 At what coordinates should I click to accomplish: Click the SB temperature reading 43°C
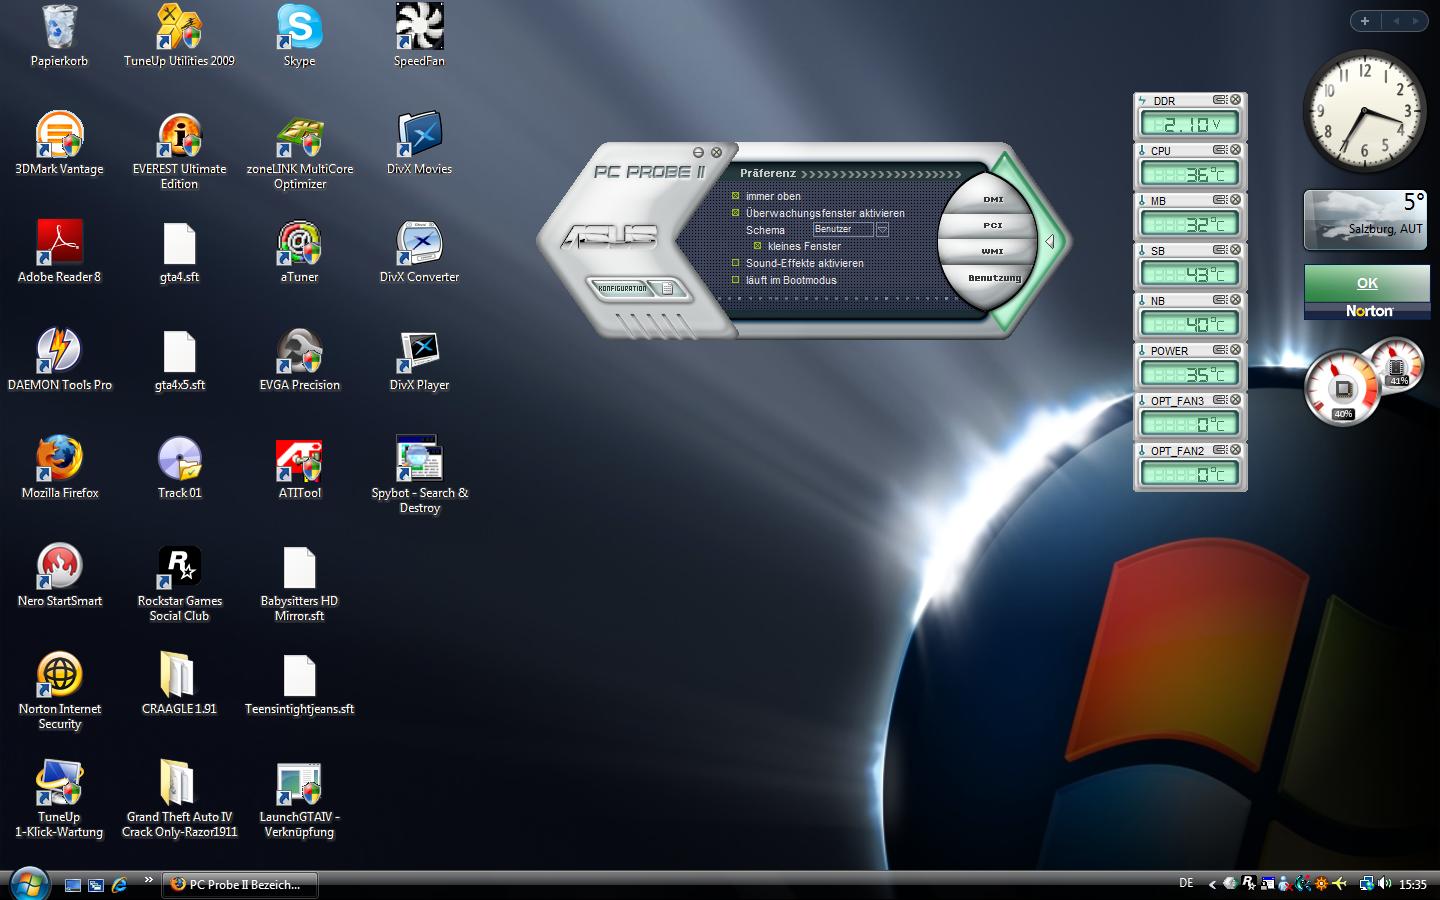1190,274
